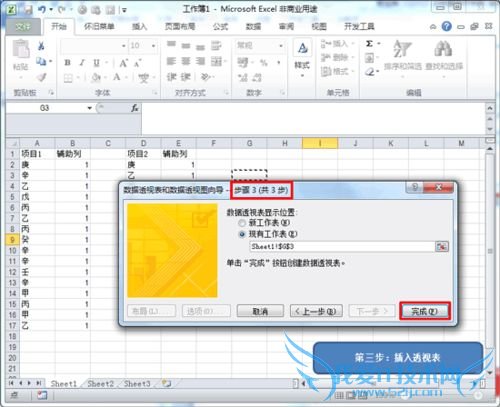Click the Copy icon in clipboard group
Image resolution: width=500 pixels, height=407 pixels.
41,61
